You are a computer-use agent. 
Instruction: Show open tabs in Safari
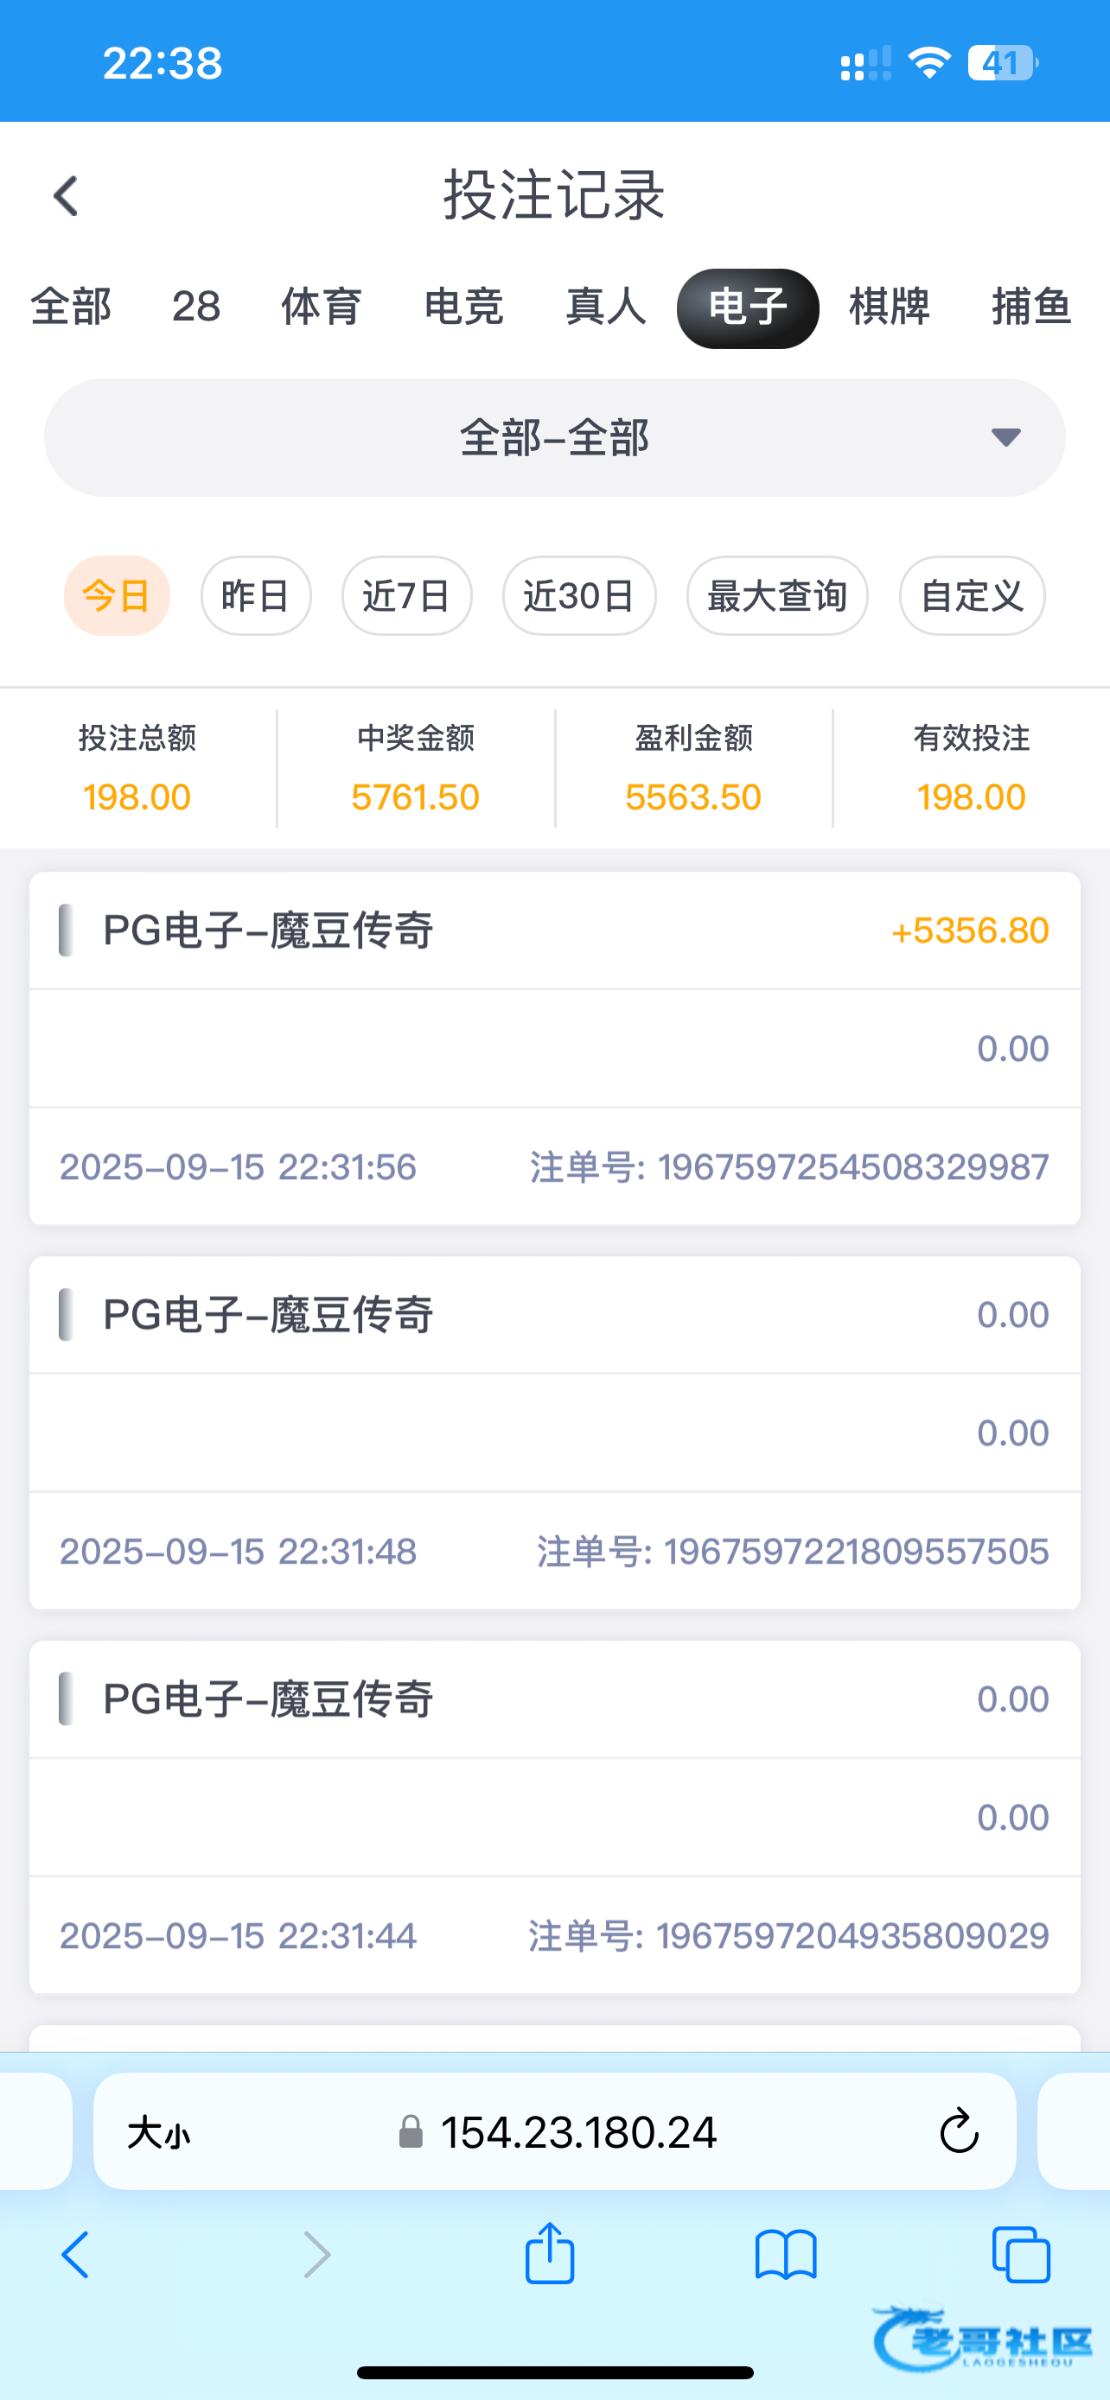click(x=1020, y=2256)
